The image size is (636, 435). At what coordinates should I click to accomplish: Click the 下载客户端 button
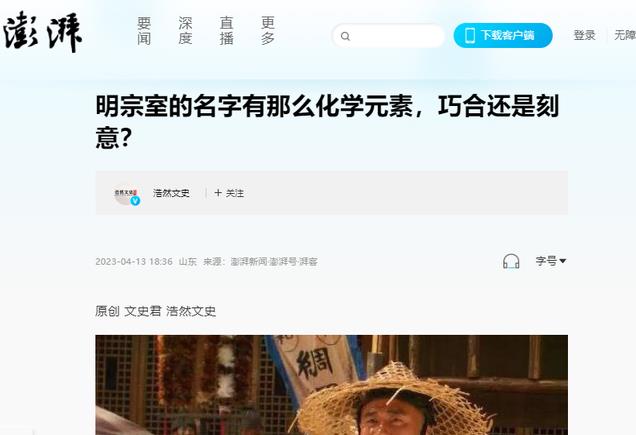pos(503,35)
